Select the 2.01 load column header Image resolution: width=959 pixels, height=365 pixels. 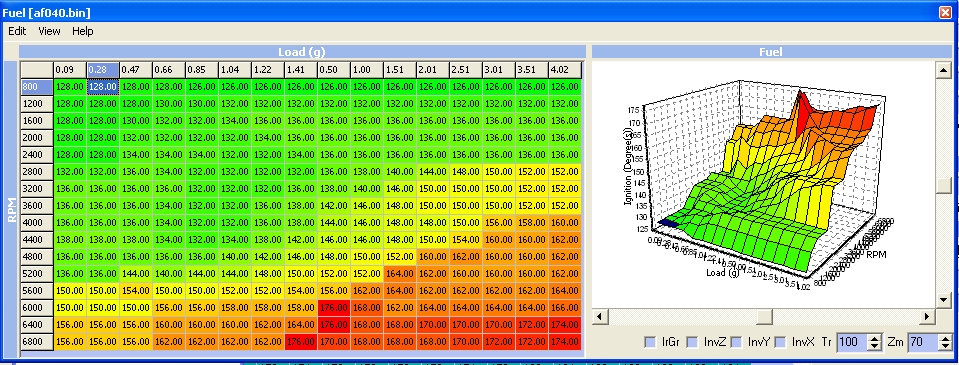433,70
